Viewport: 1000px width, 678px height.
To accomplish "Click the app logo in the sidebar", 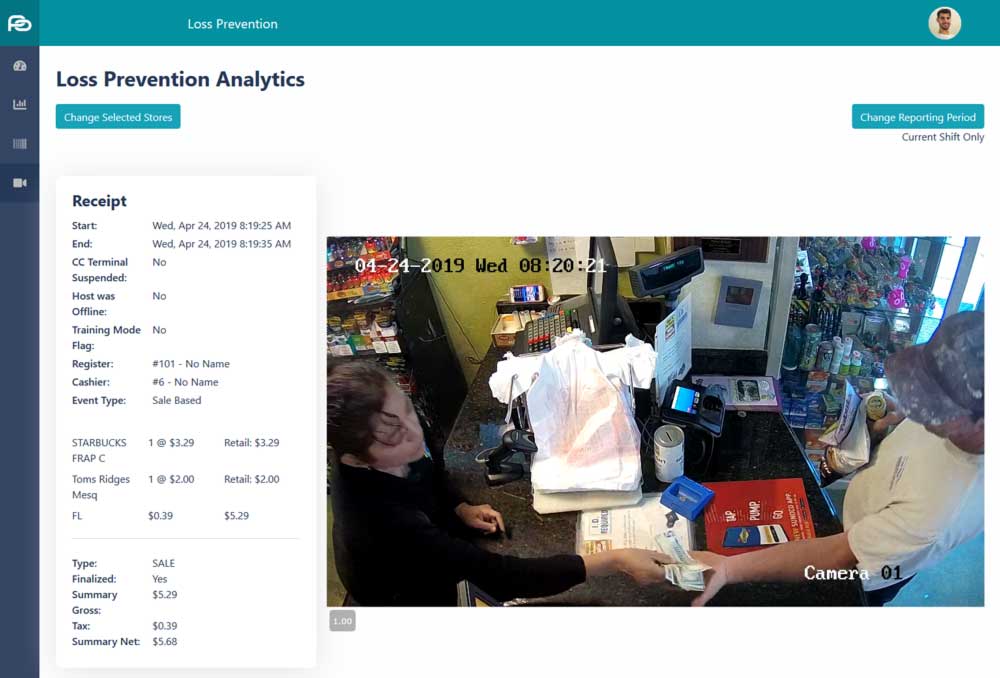I will pos(19,23).
